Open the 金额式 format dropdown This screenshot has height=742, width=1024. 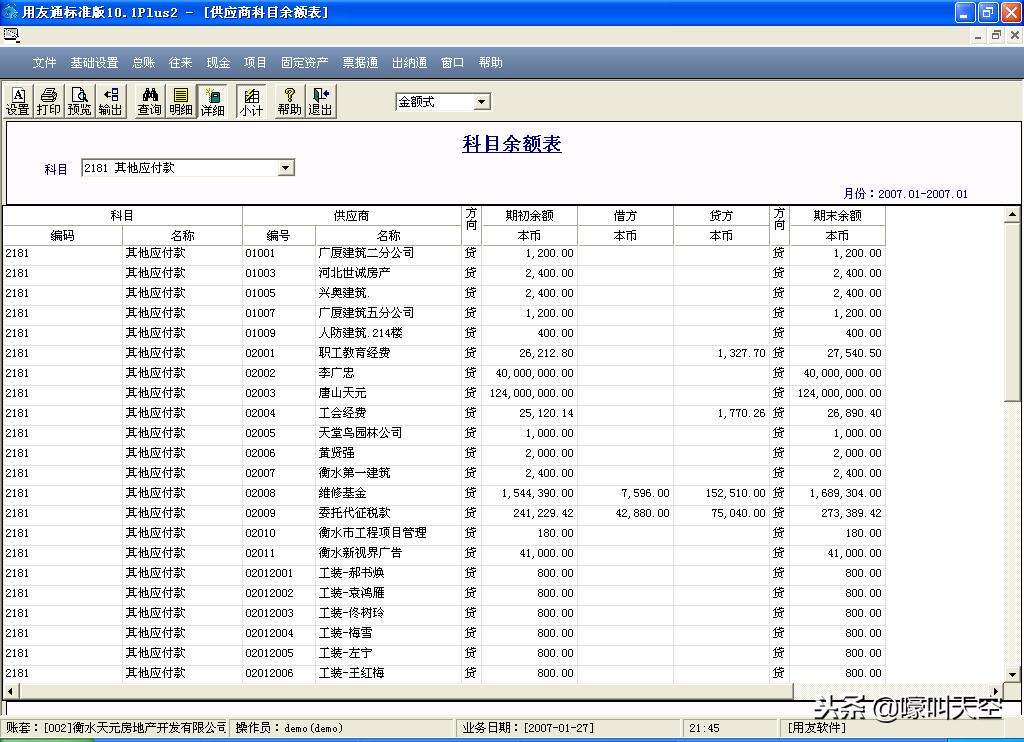point(480,101)
